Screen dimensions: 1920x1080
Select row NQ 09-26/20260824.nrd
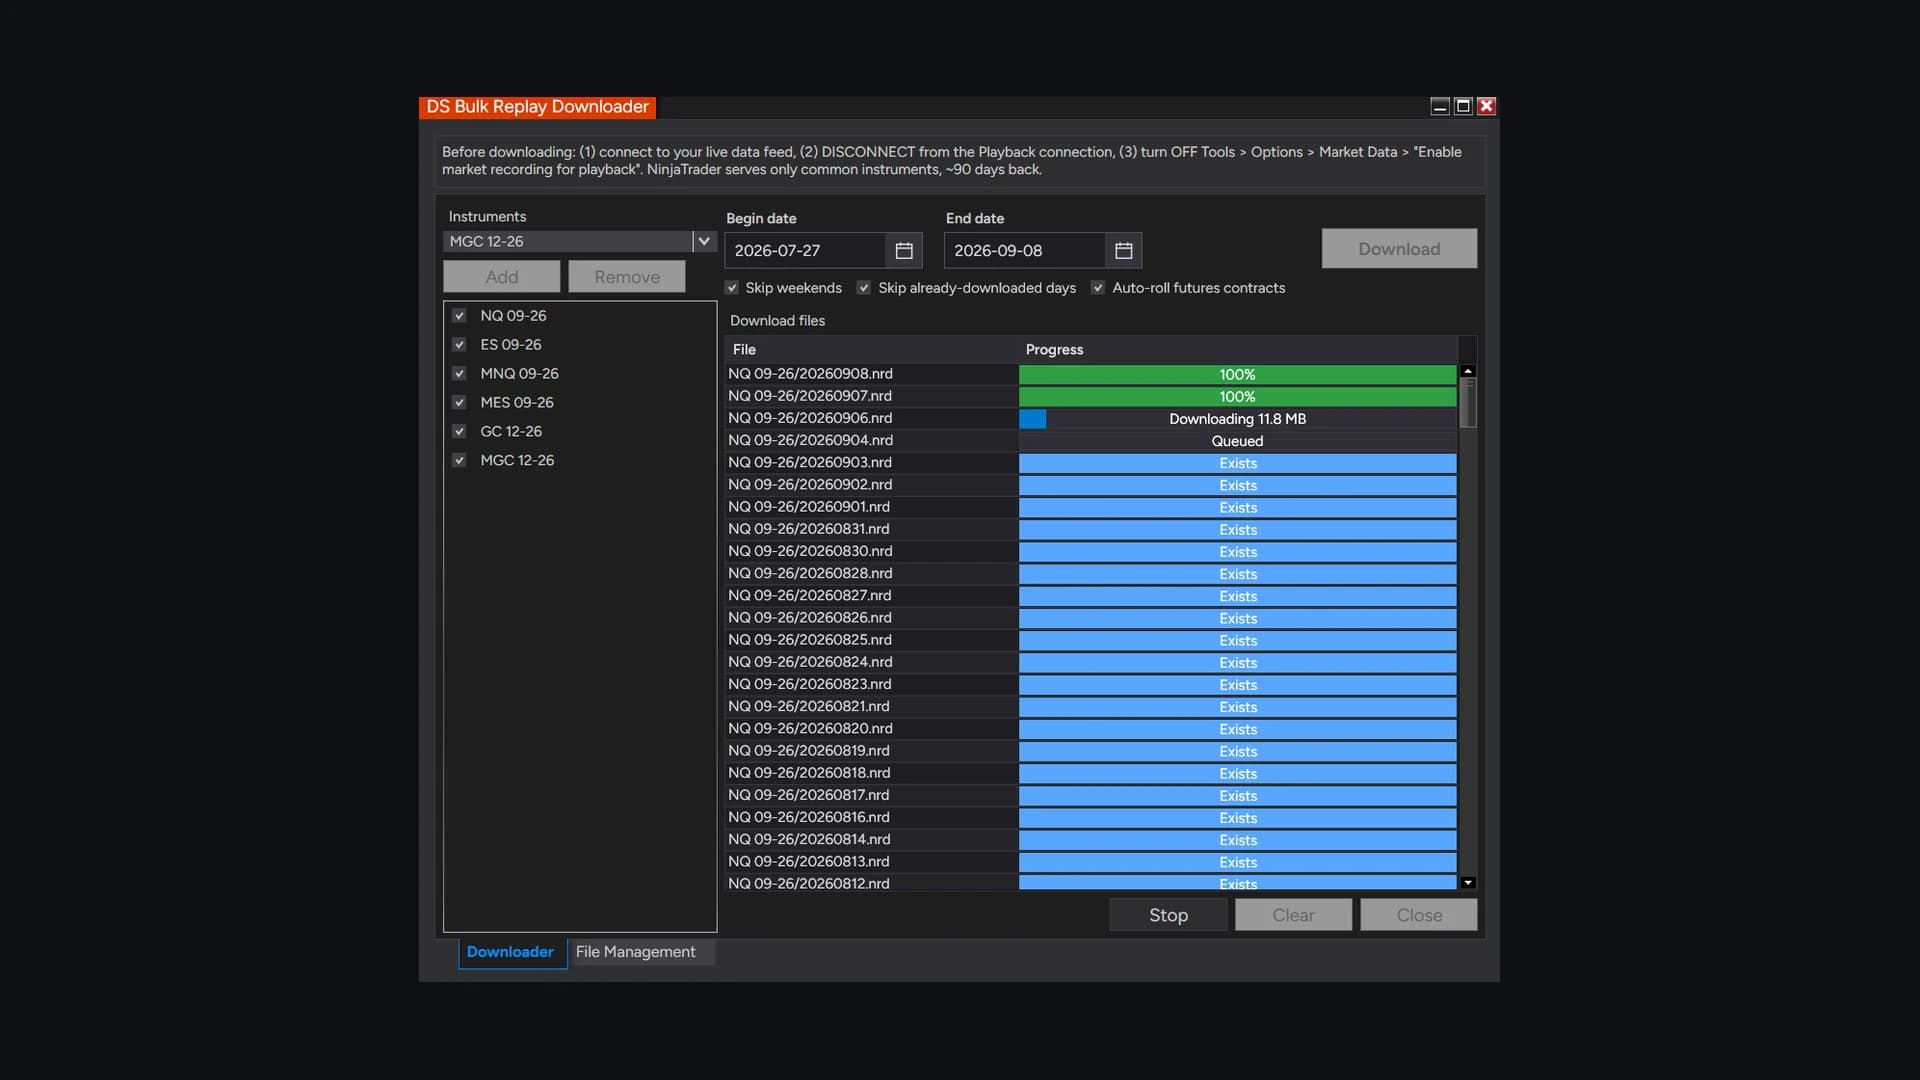point(1091,662)
